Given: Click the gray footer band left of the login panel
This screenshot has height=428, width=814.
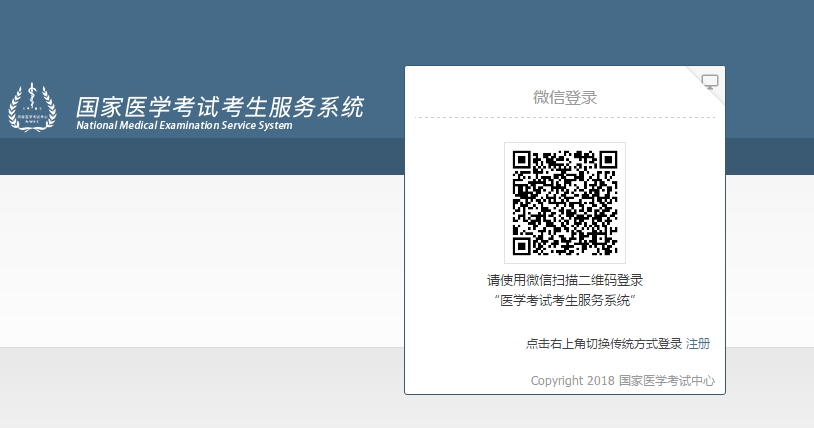Looking at the screenshot, I should point(200,388).
